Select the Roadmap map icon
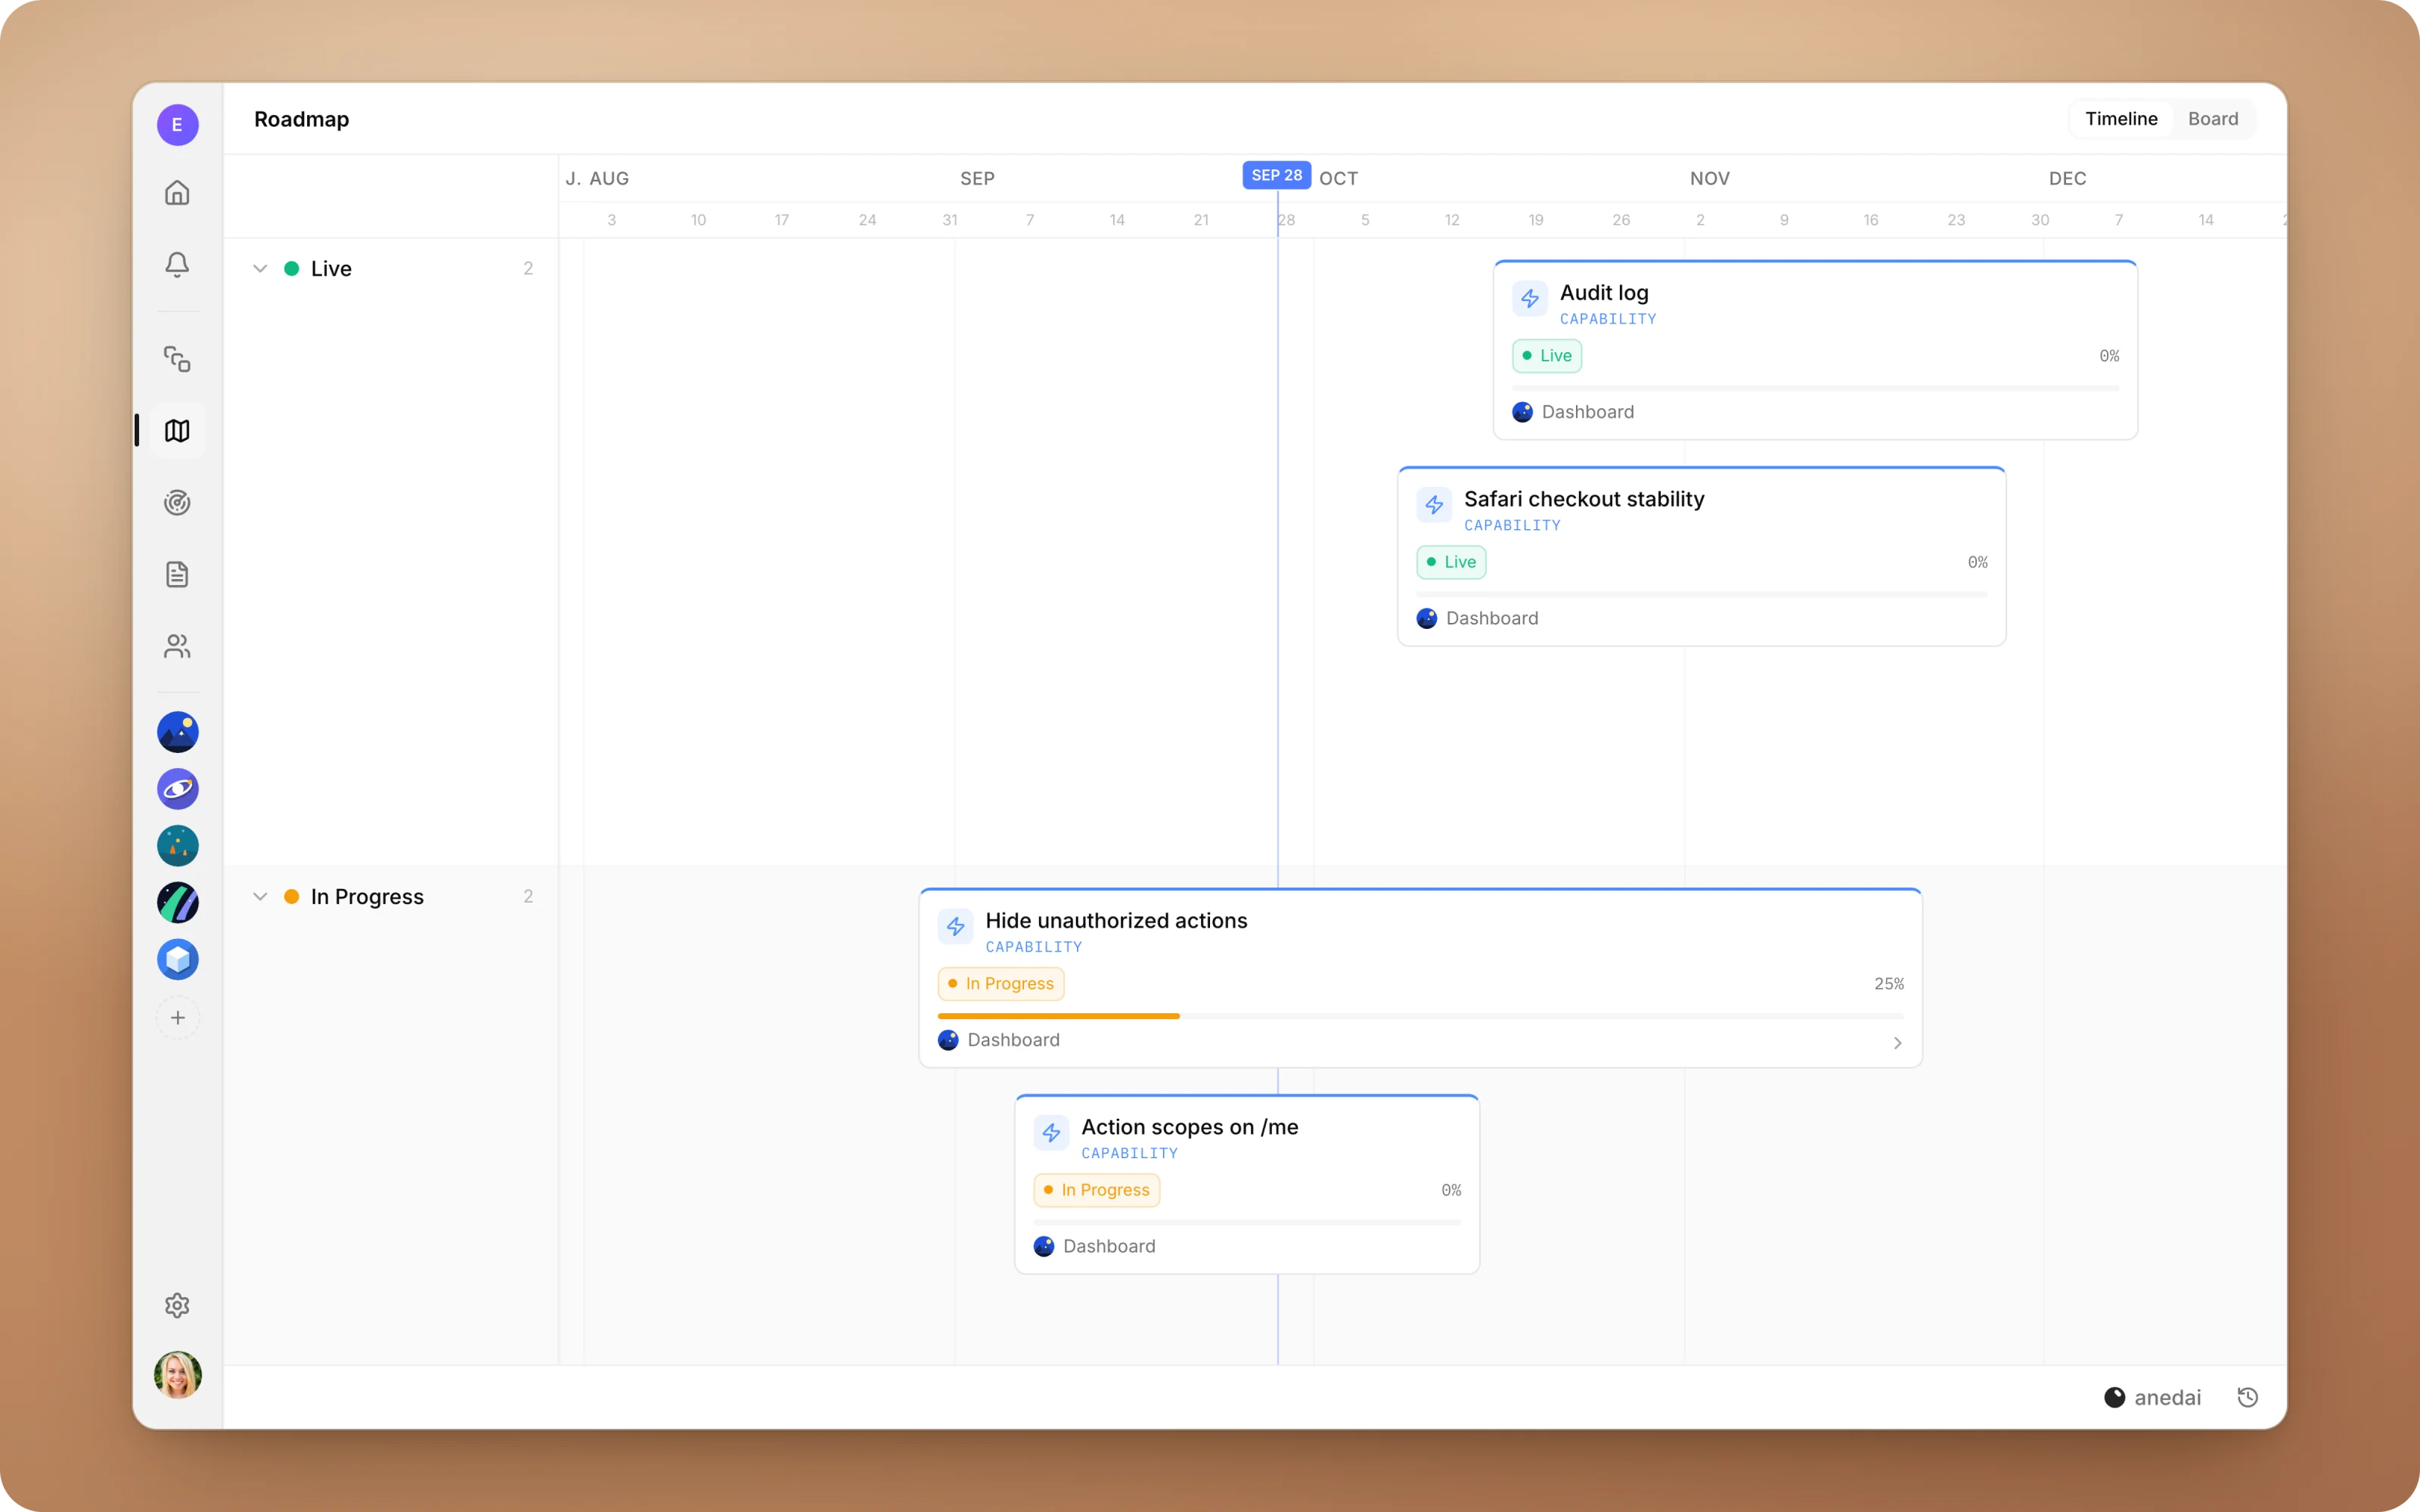Screen dimensions: 2420x1512 click(x=177, y=431)
